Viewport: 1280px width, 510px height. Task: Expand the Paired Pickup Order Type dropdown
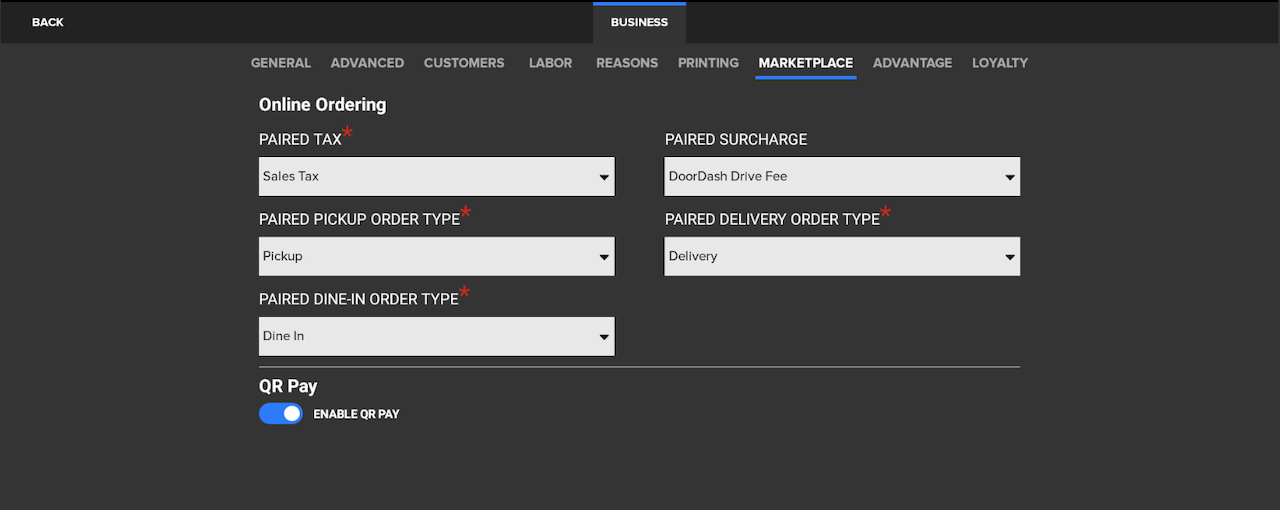point(436,256)
